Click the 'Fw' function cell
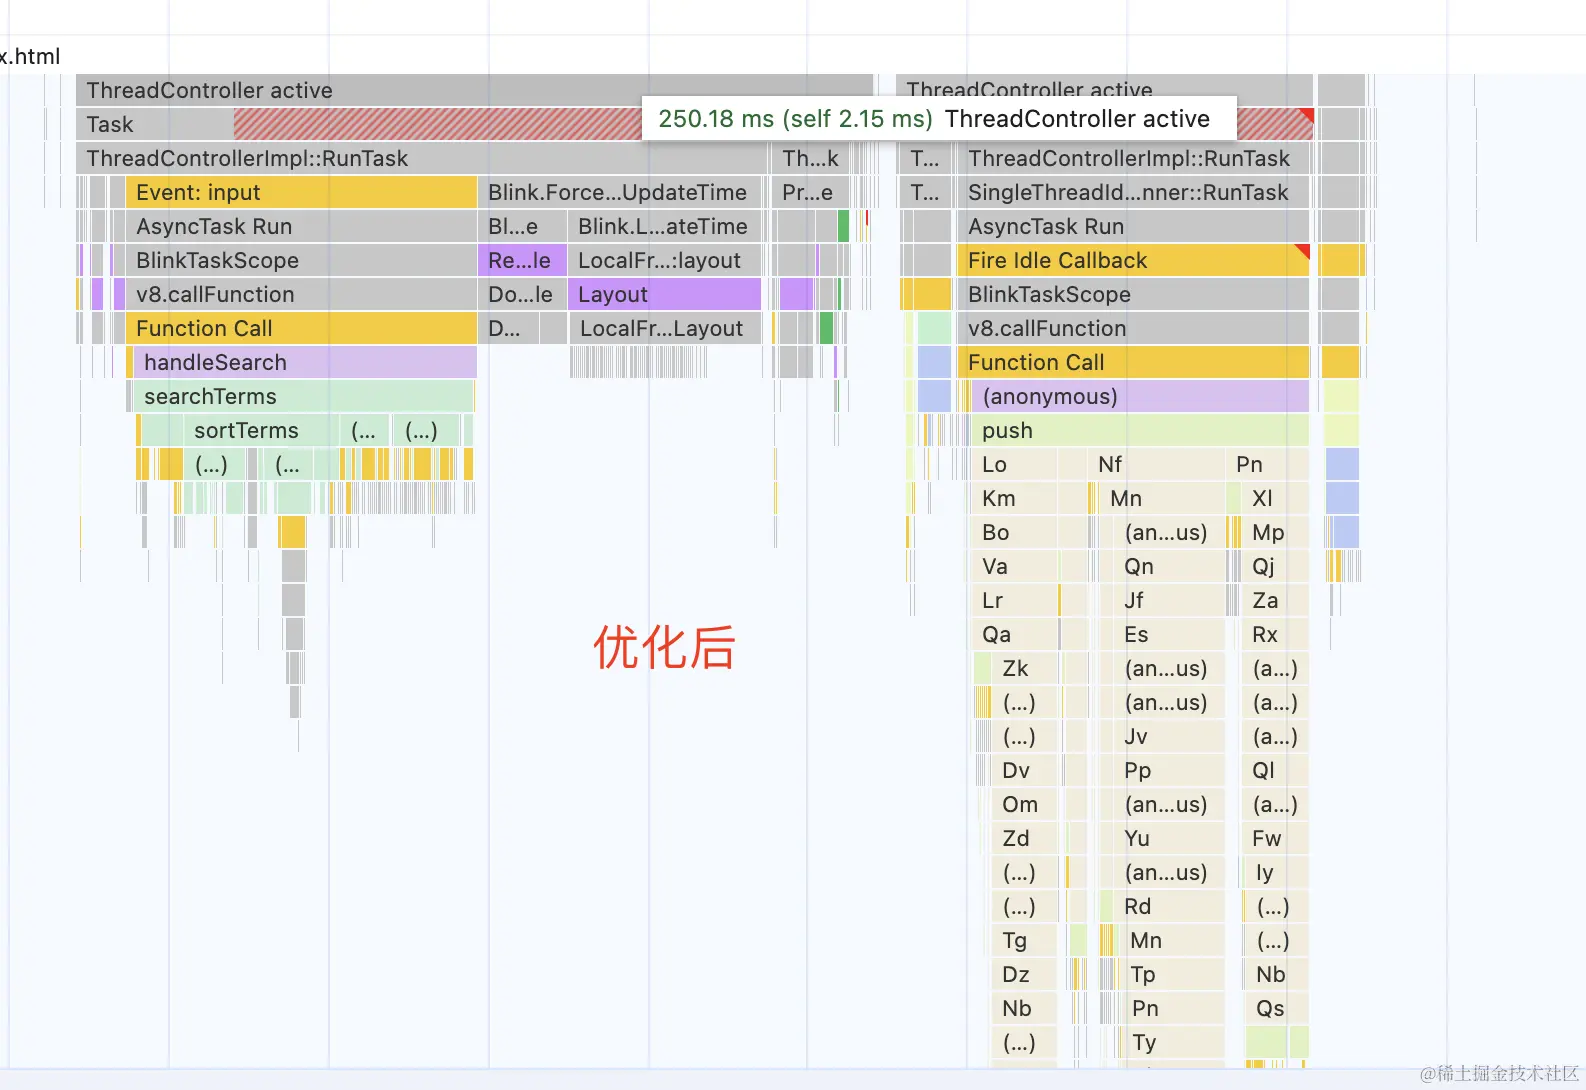Image resolution: width=1586 pixels, height=1090 pixels. [1275, 838]
